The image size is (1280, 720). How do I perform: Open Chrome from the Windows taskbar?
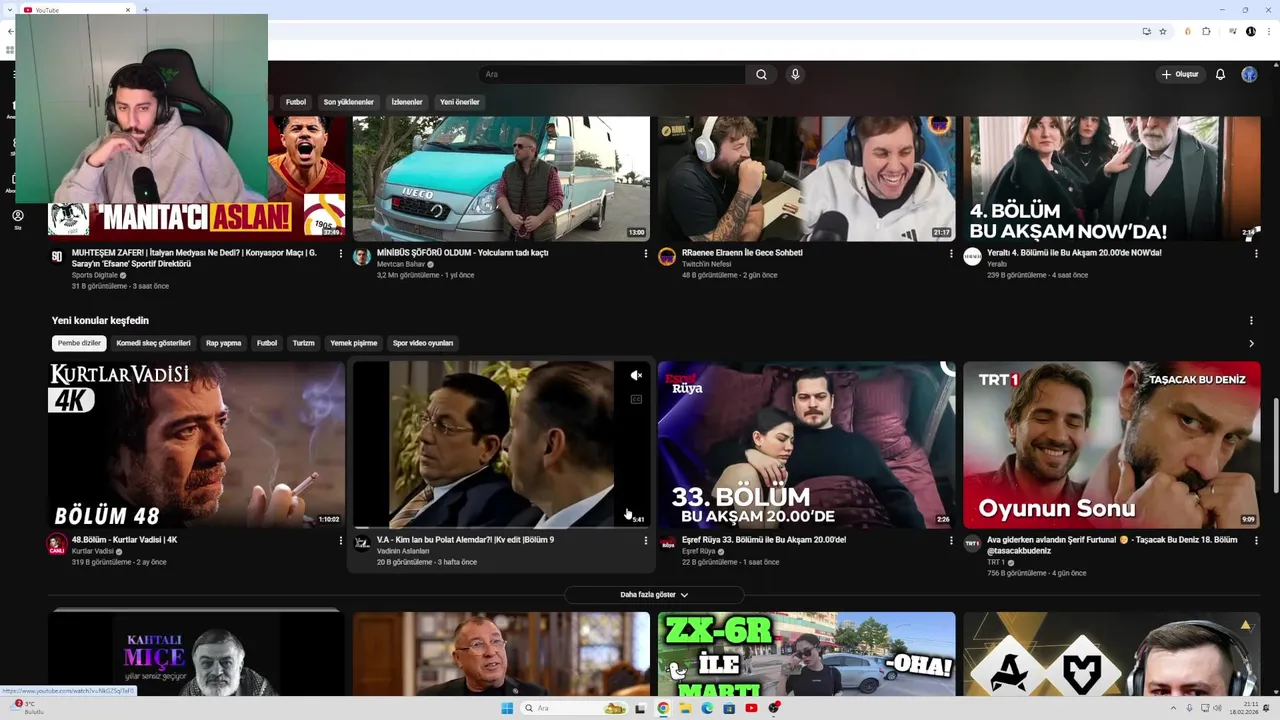tap(662, 708)
